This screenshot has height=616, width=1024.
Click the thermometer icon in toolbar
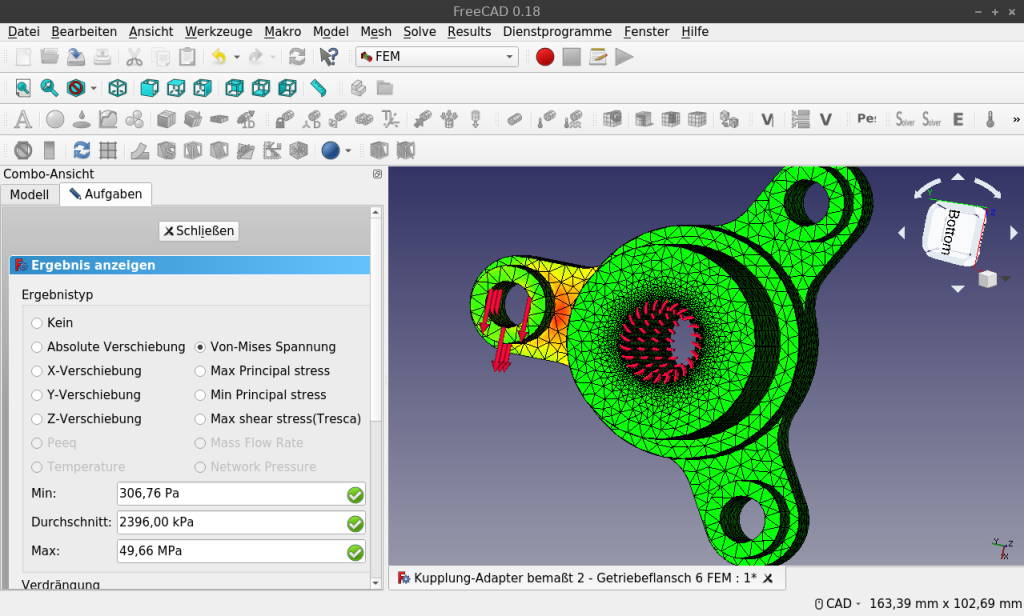990,120
